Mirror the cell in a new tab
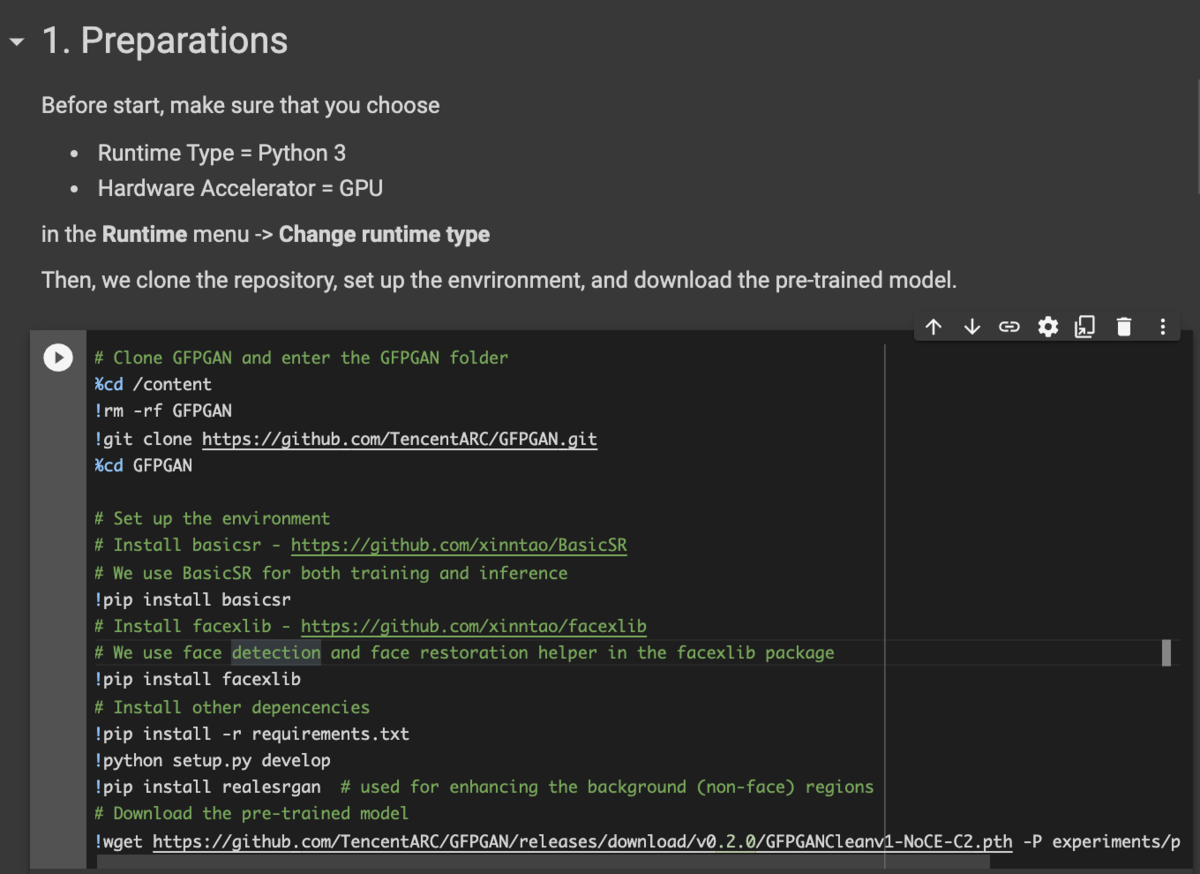This screenshot has width=1200, height=874. (1085, 326)
